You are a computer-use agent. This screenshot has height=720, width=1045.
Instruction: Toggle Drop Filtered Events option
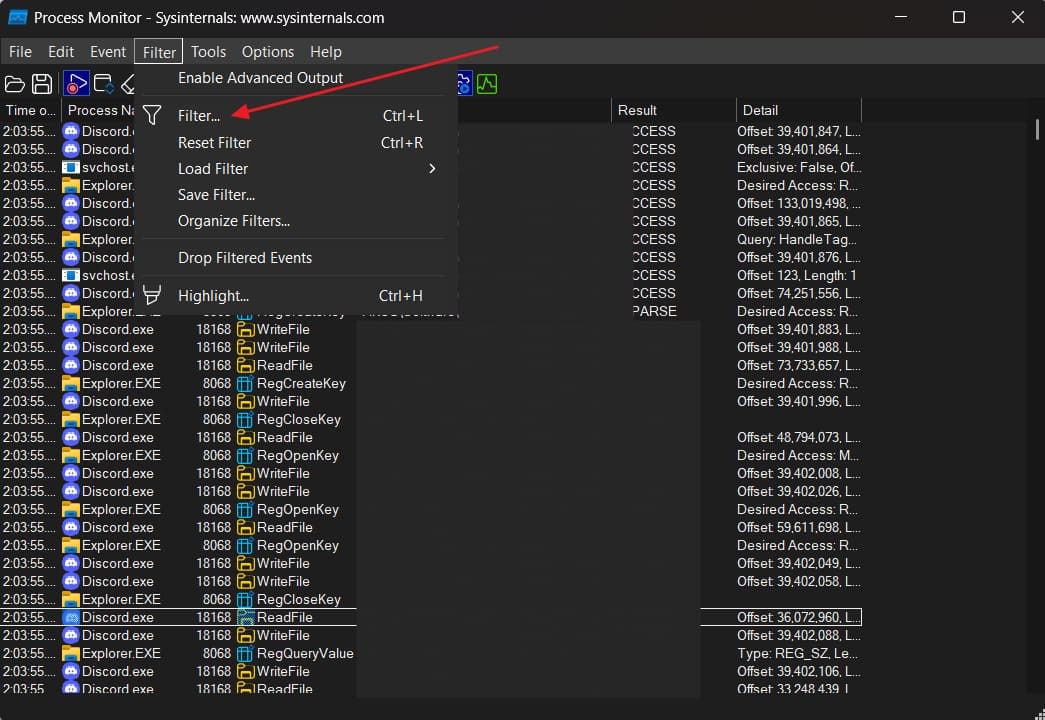(x=245, y=257)
